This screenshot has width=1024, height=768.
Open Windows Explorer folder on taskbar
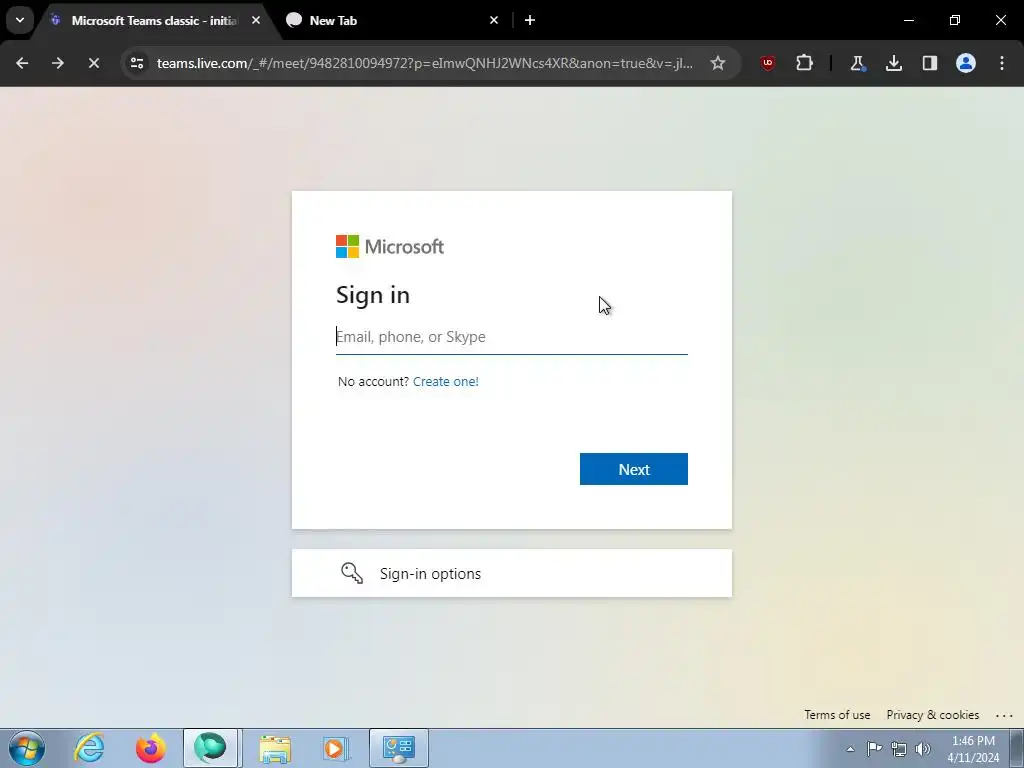pos(275,748)
